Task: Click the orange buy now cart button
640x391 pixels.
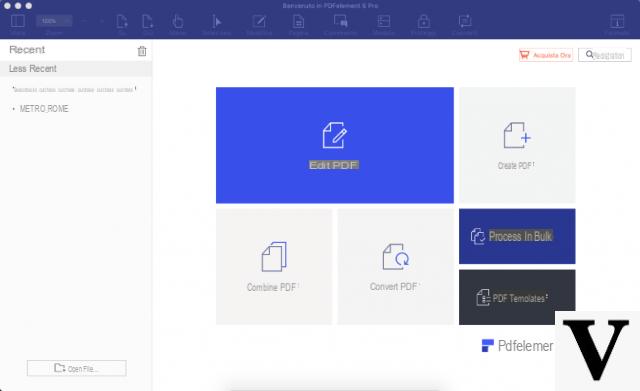Action: pos(546,55)
